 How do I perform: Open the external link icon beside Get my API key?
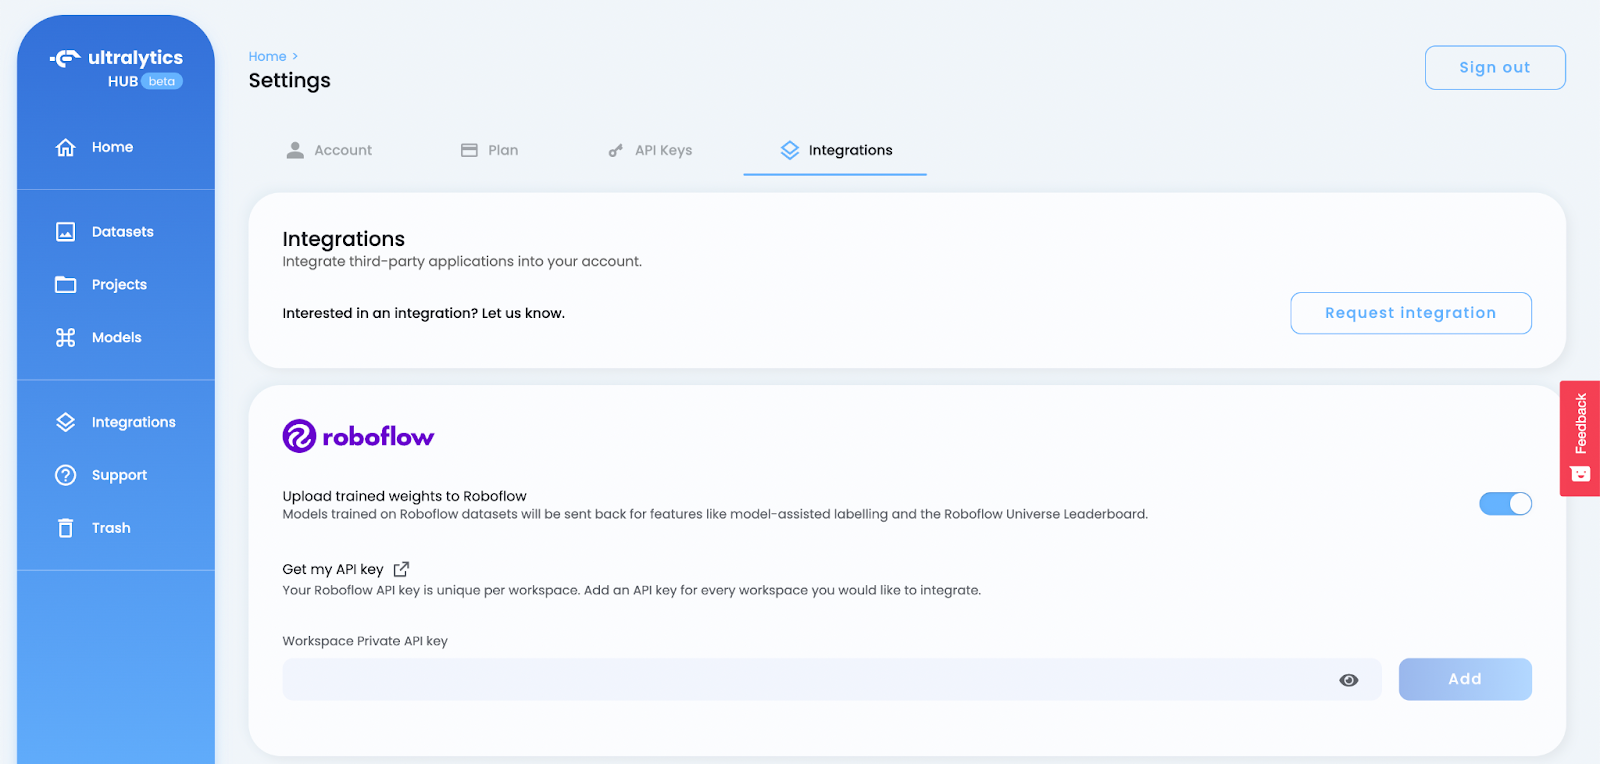401,569
